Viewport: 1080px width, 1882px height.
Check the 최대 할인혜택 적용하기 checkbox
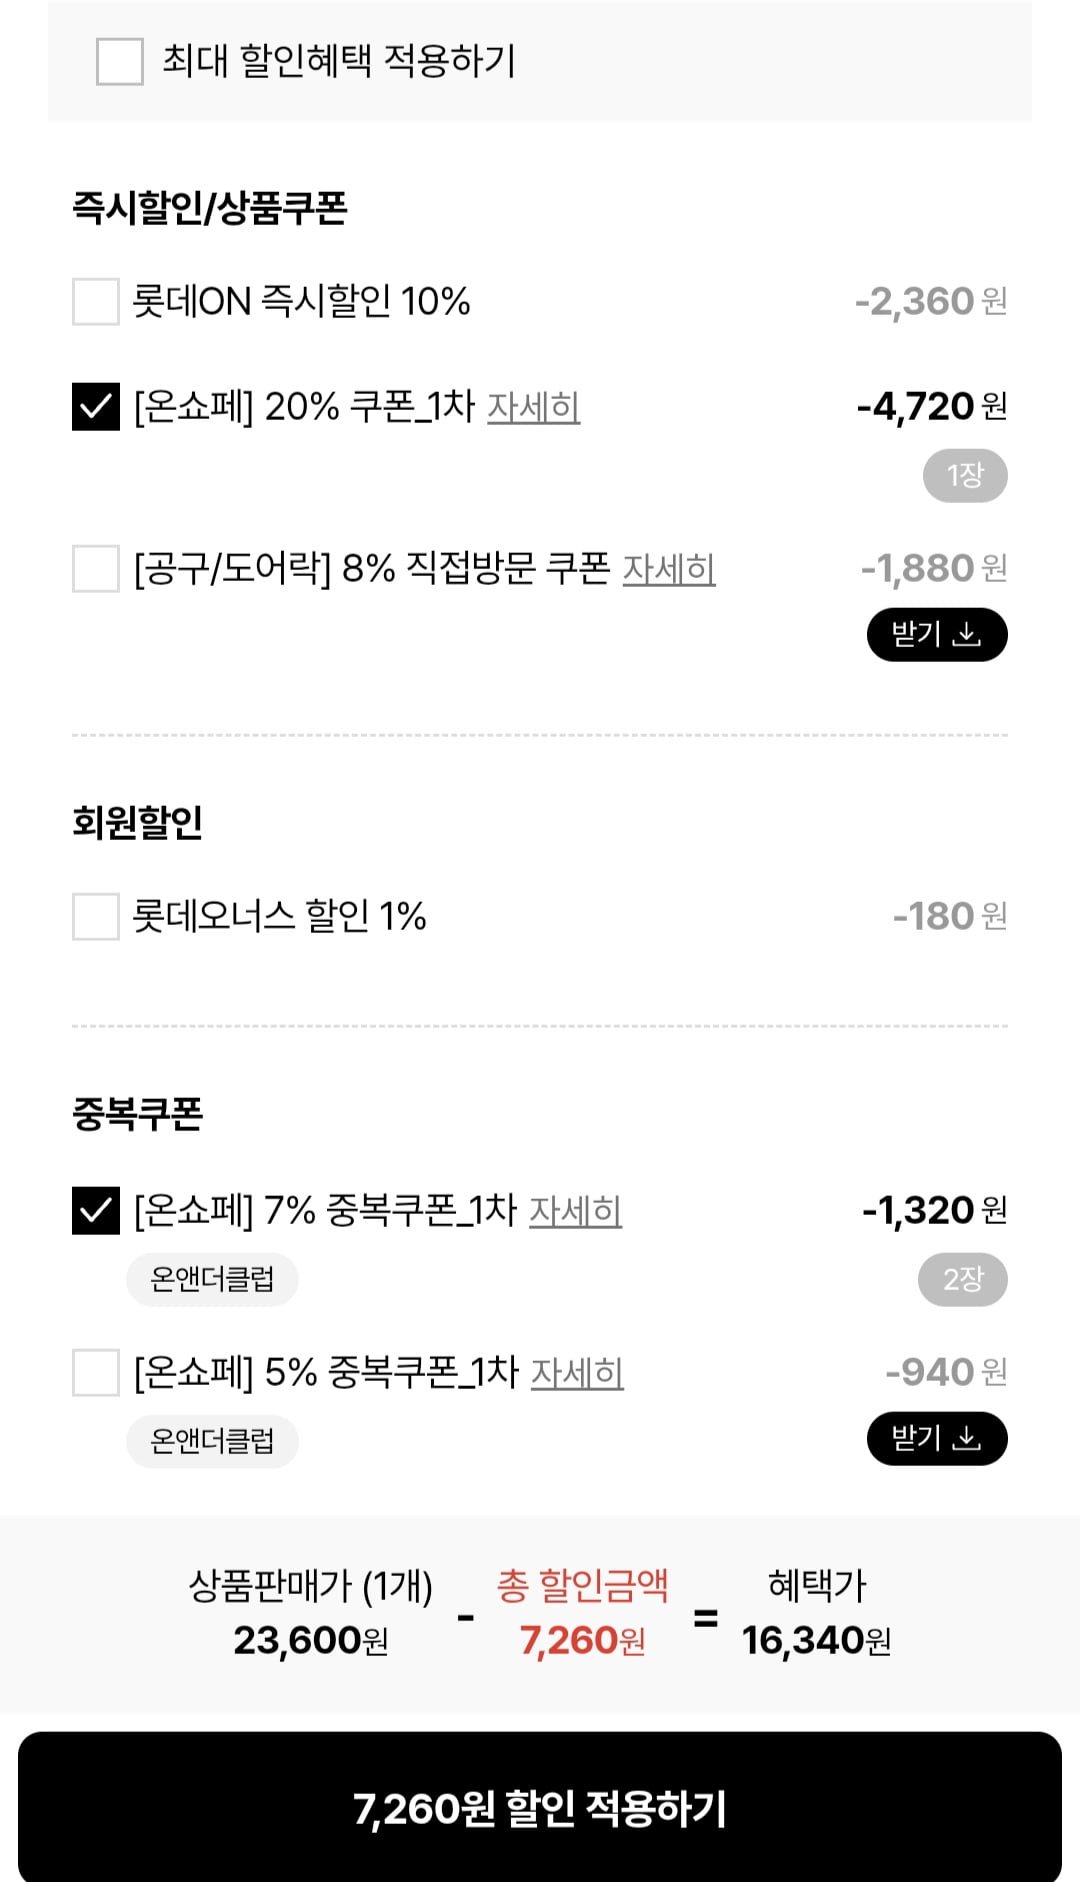[120, 61]
